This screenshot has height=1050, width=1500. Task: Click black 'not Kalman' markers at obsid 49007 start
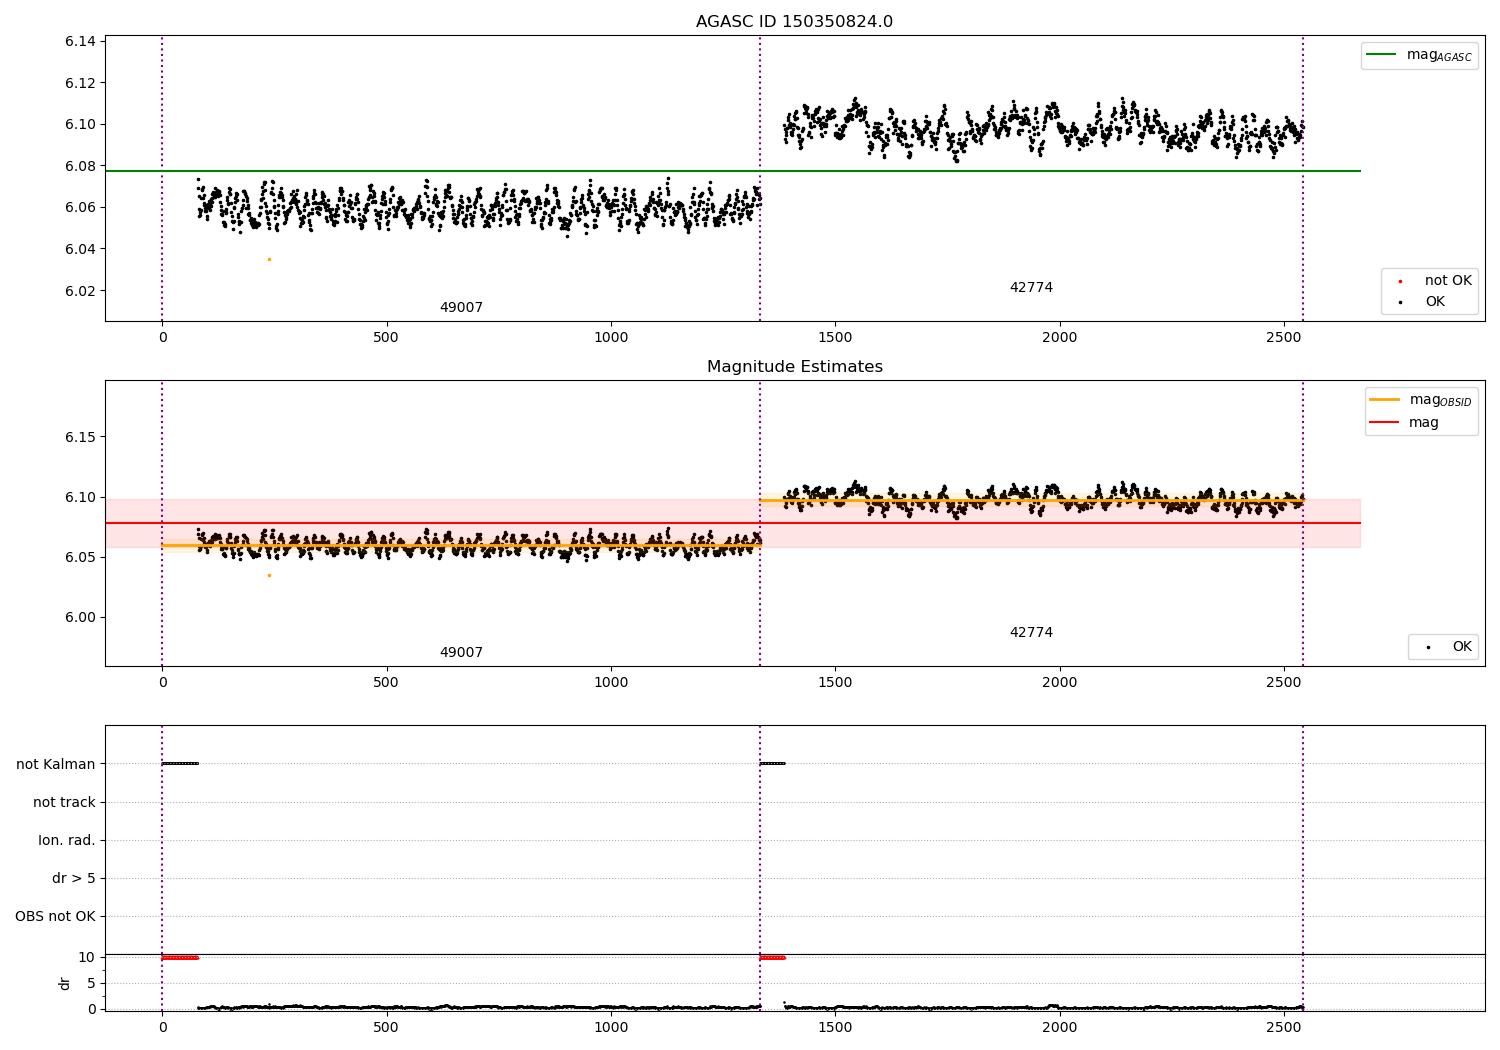coord(180,764)
